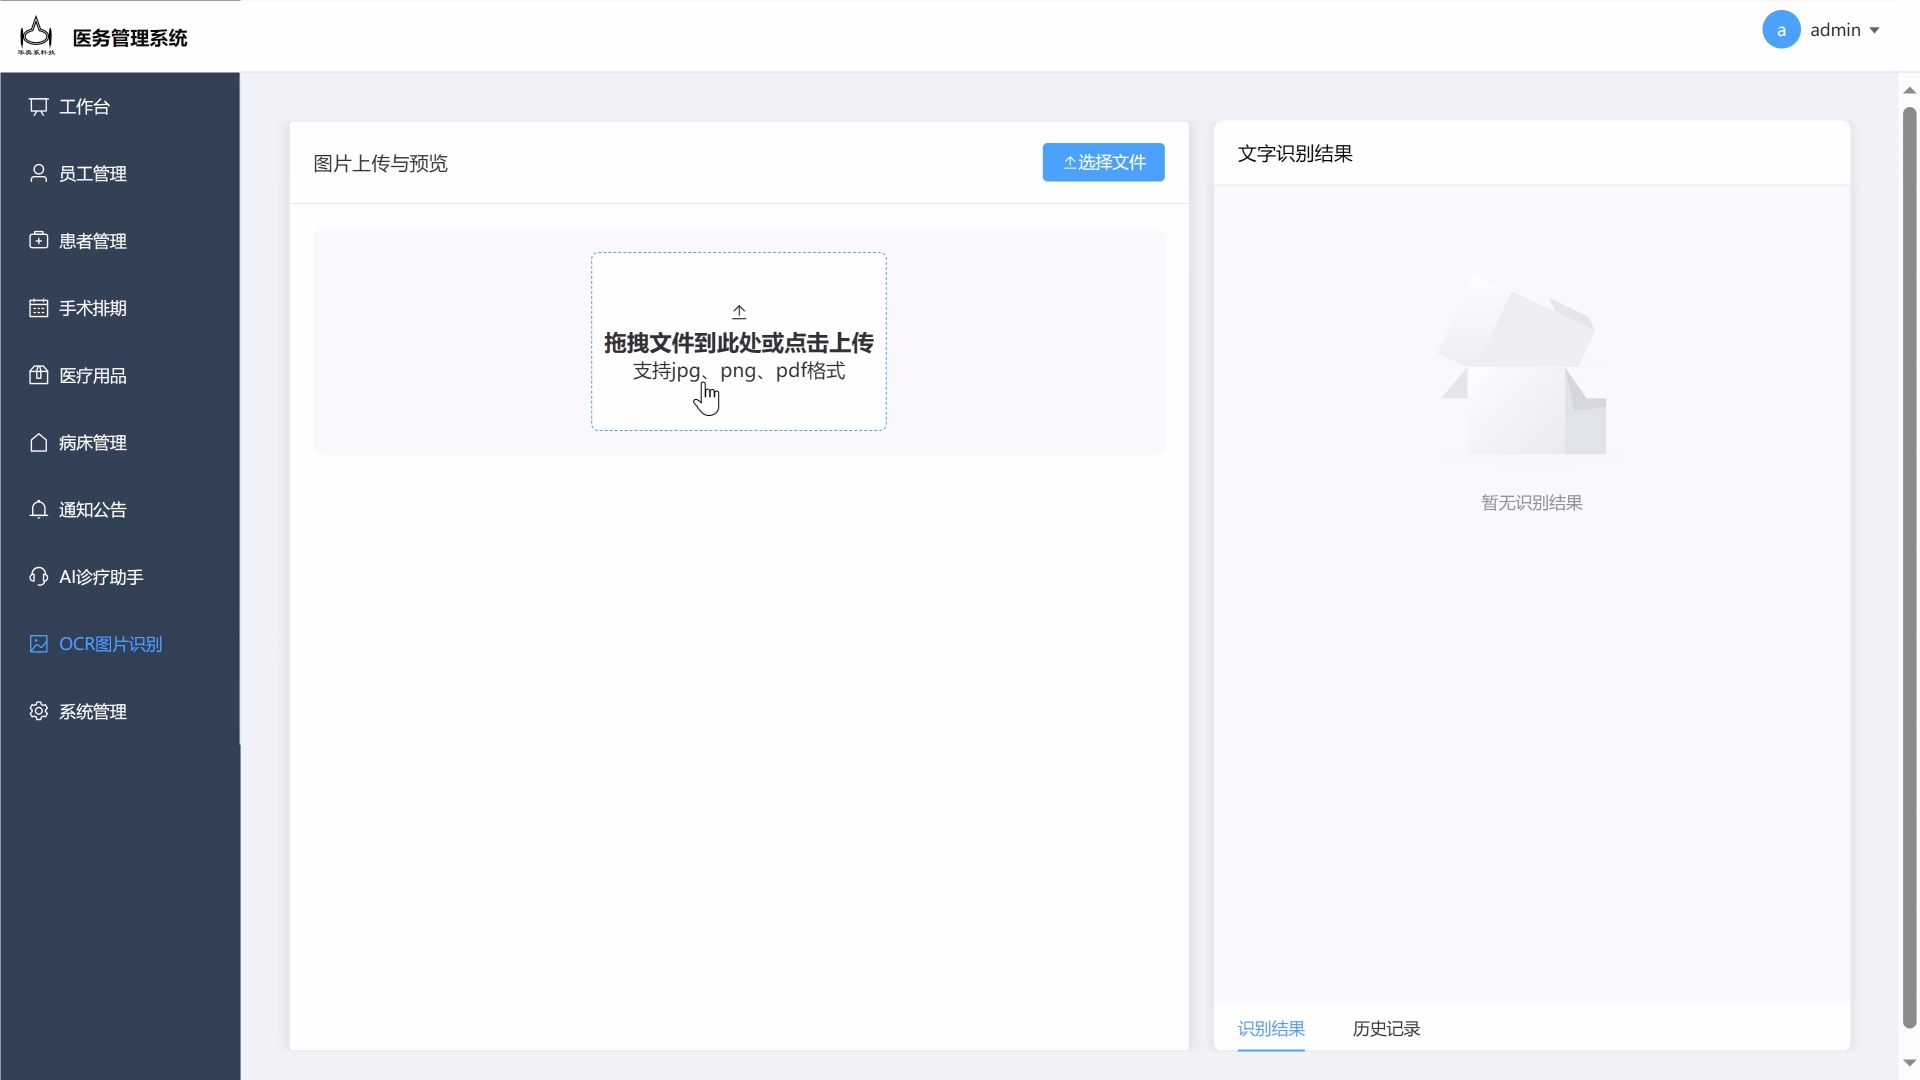Screen dimensions: 1920x1080
Task: Click the medical supplies box icon
Action: 38,375
